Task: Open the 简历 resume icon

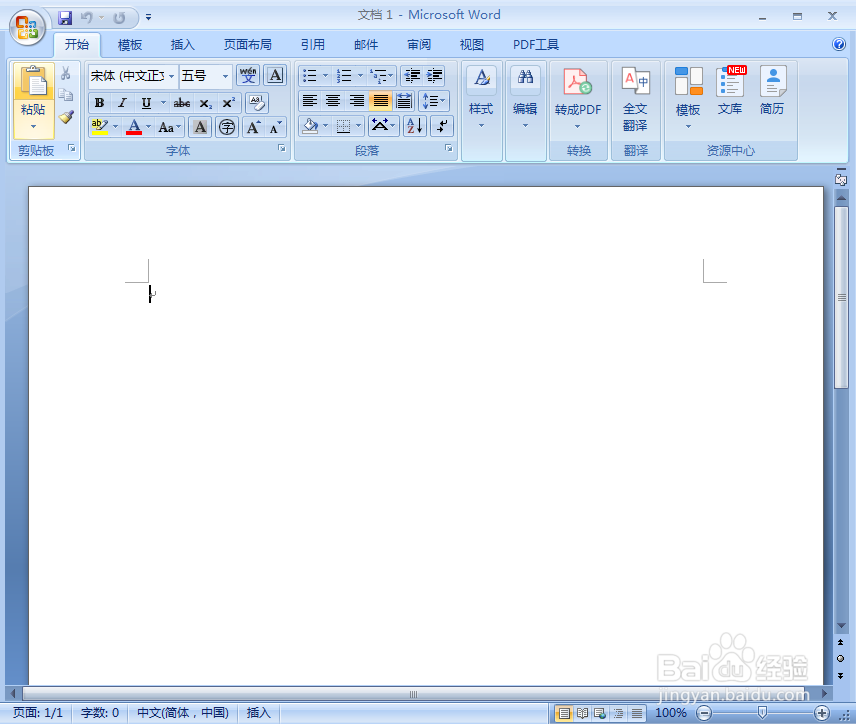Action: tap(772, 82)
